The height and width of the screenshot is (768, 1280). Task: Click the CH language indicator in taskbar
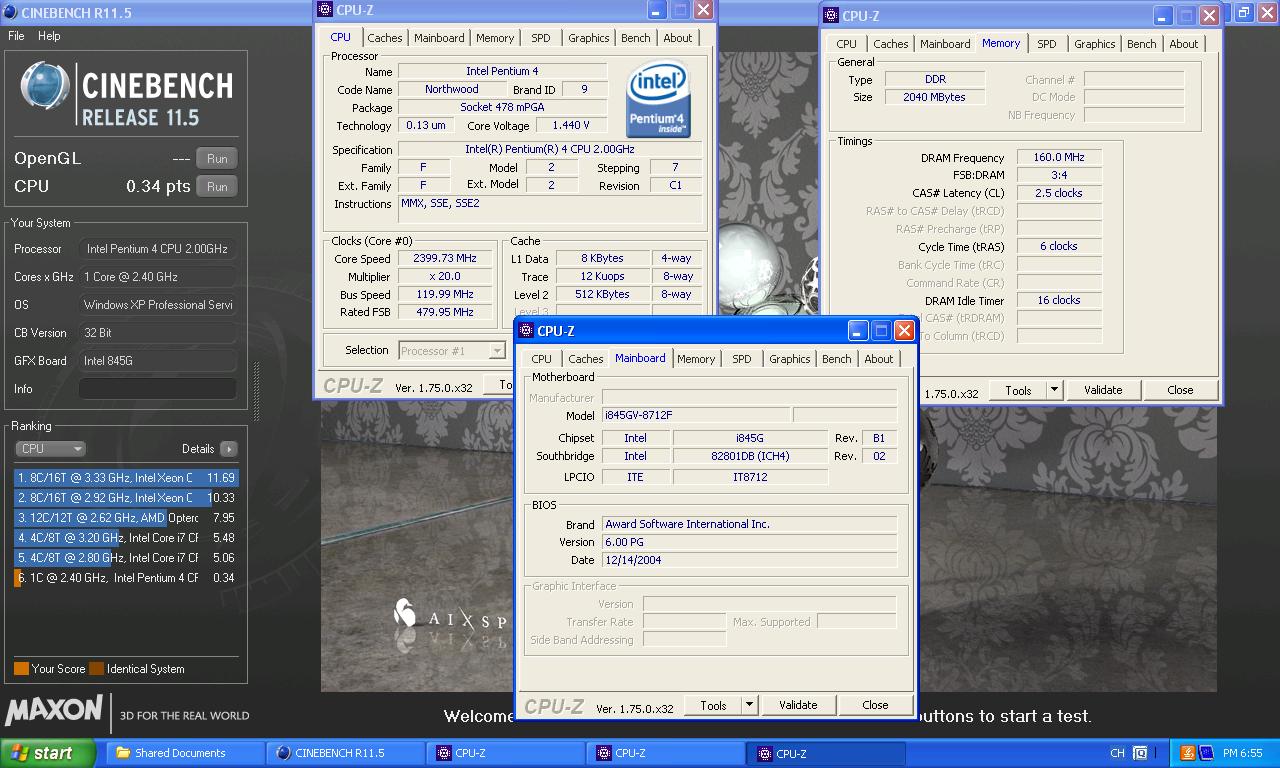click(1117, 753)
